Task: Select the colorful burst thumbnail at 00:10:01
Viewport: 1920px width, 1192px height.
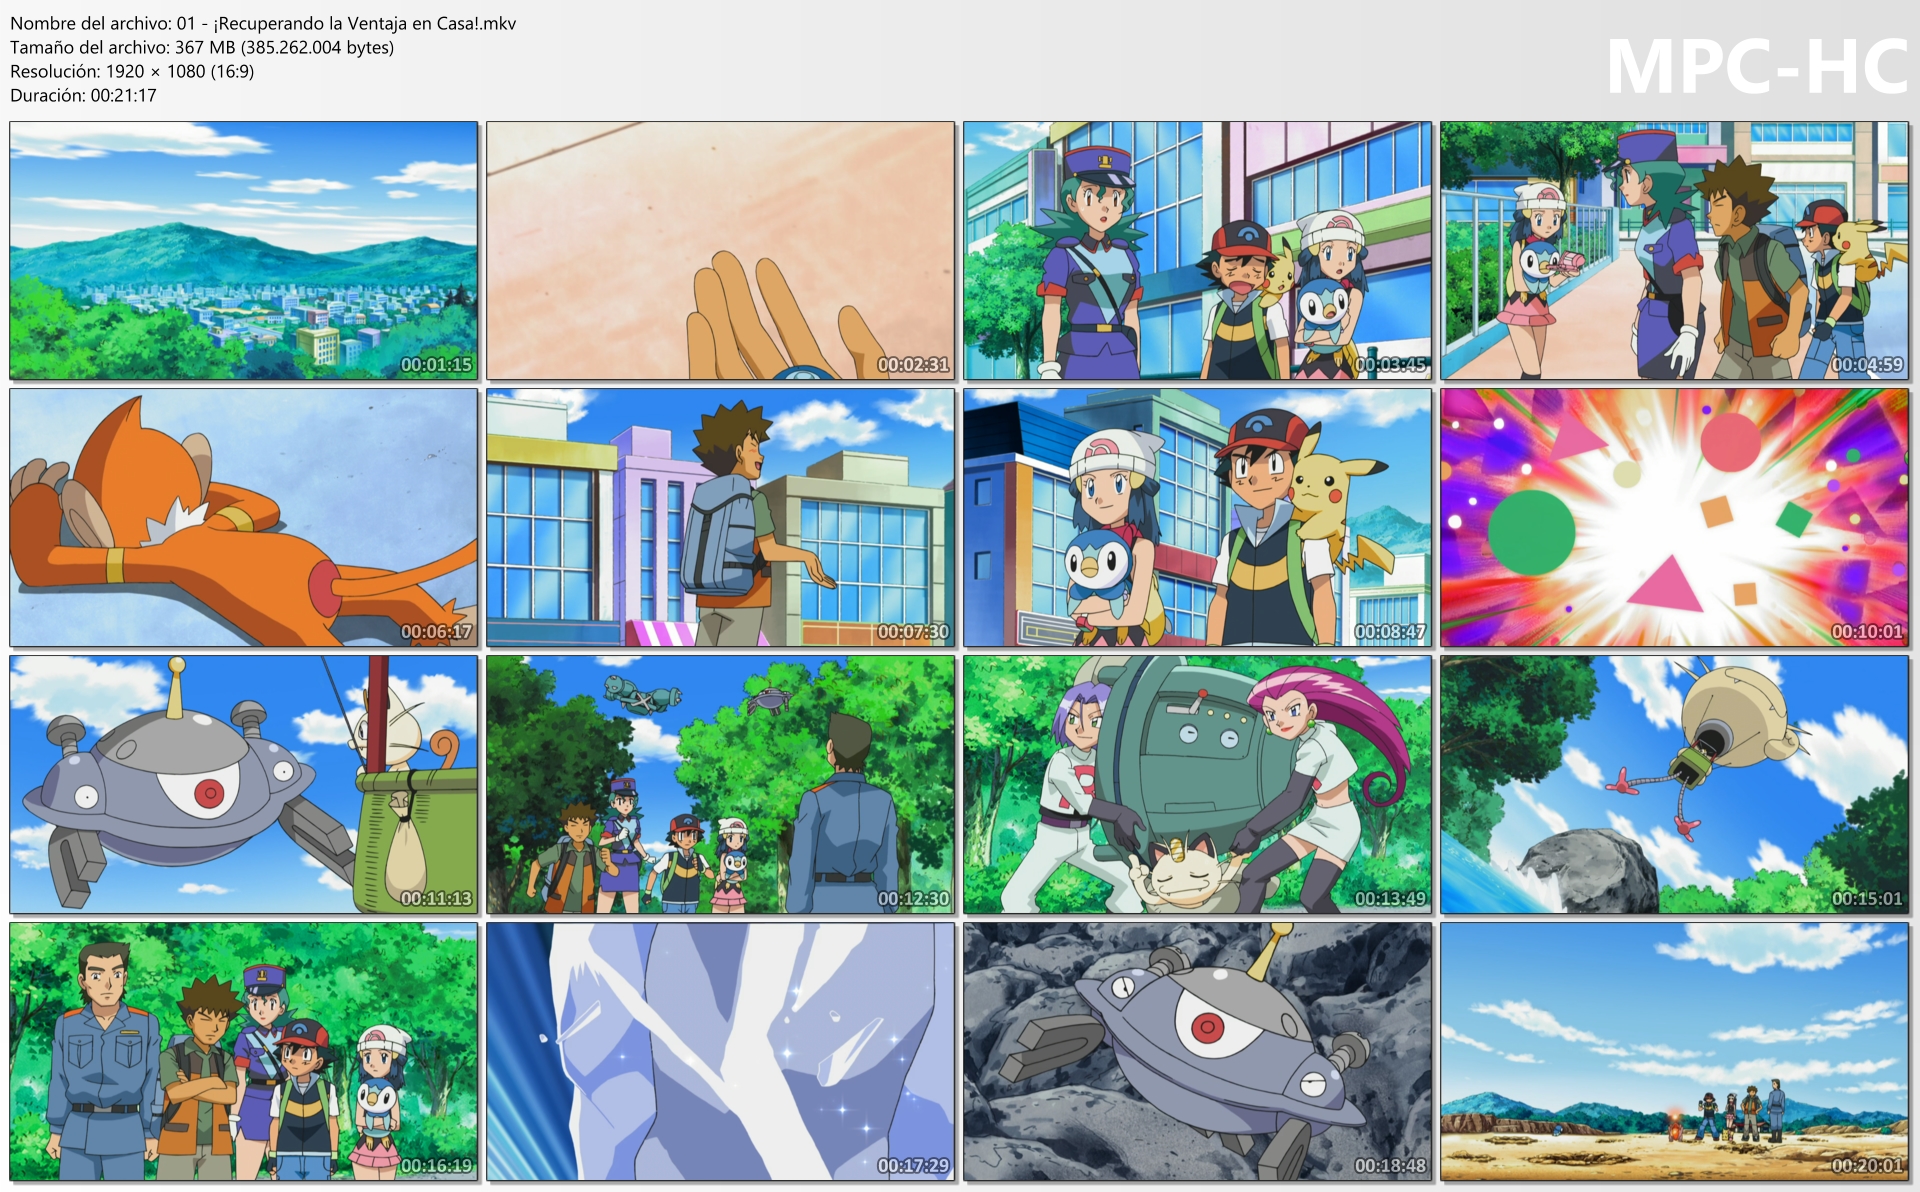Action: [x=1674, y=517]
